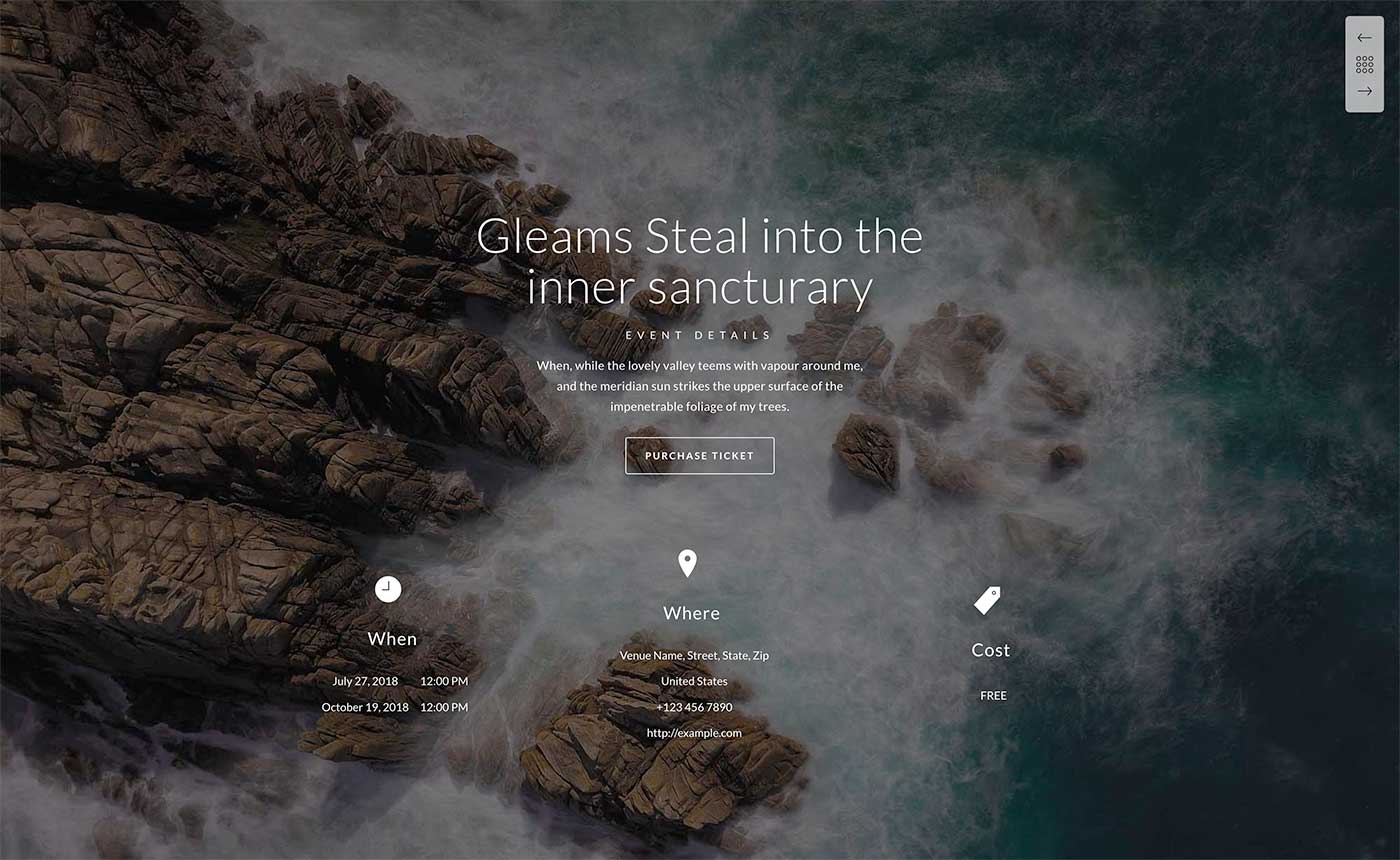The image size is (1400, 860).
Task: Open the http://example.com venue link
Action: coord(694,733)
